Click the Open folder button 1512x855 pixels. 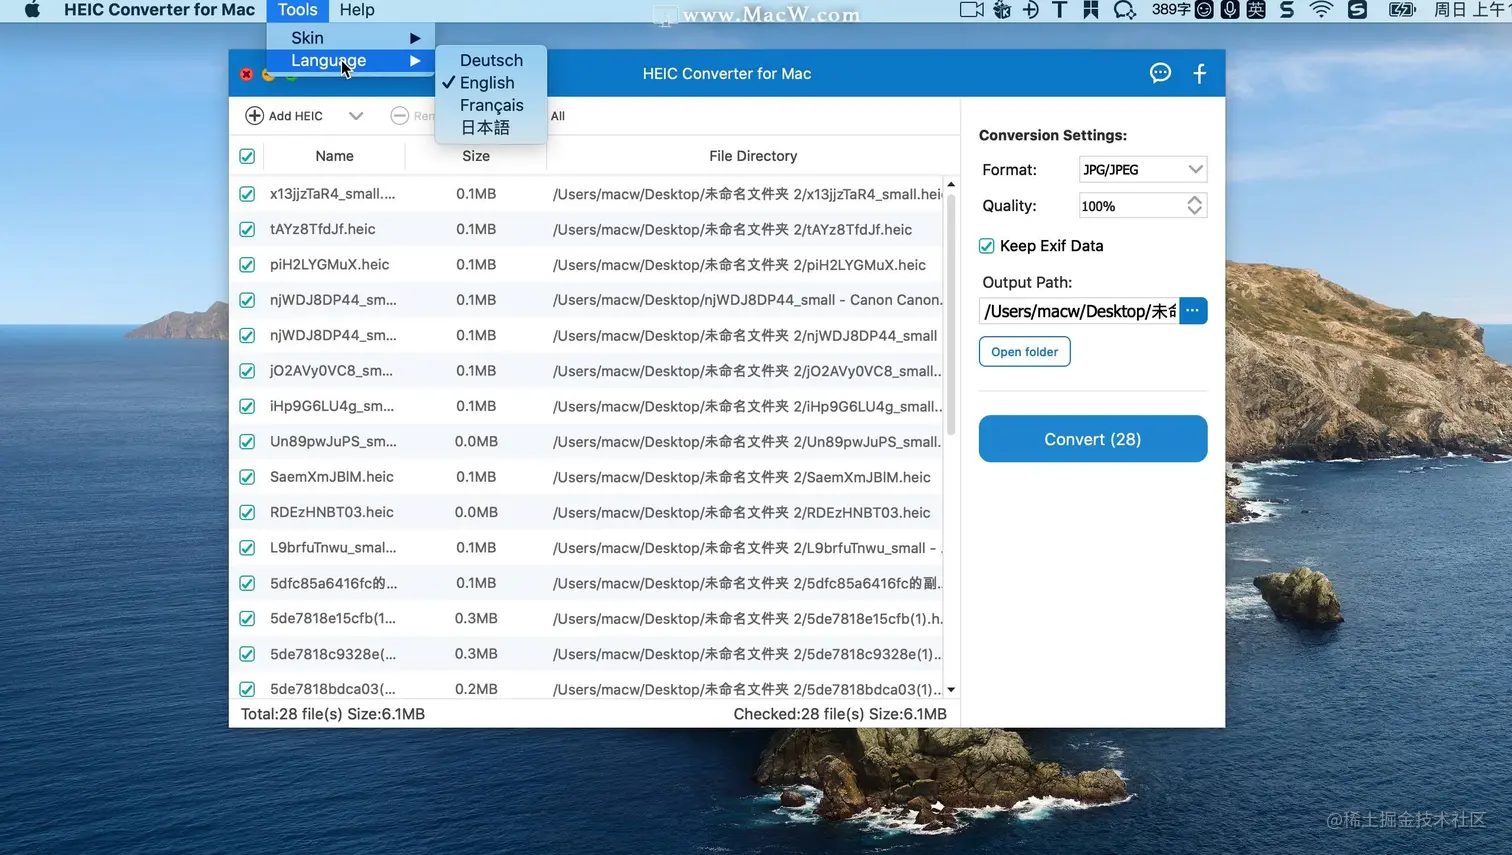coord(1024,352)
